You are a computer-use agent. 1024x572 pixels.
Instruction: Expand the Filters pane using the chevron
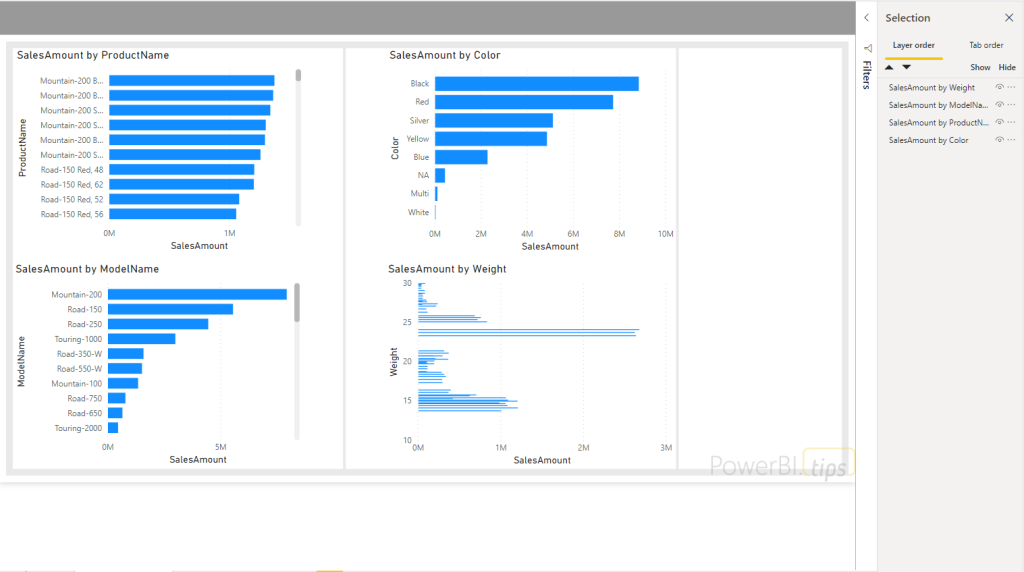tap(866, 18)
